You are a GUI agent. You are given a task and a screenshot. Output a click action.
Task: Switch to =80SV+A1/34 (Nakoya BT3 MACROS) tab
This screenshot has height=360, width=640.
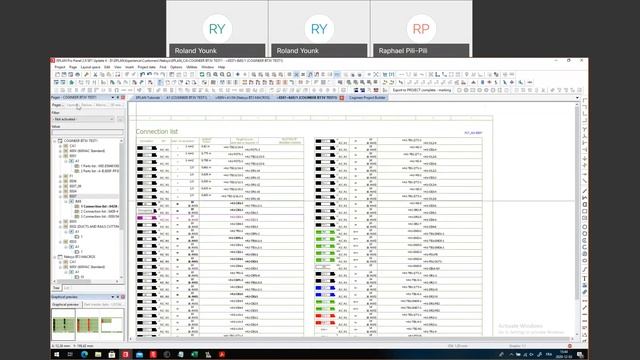pos(243,98)
